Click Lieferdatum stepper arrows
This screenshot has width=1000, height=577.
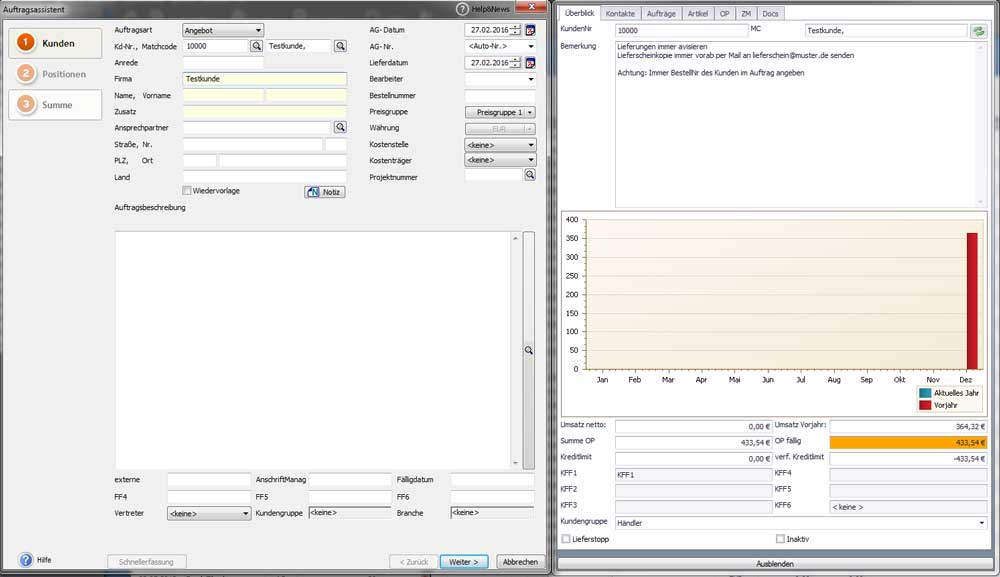[x=516, y=63]
